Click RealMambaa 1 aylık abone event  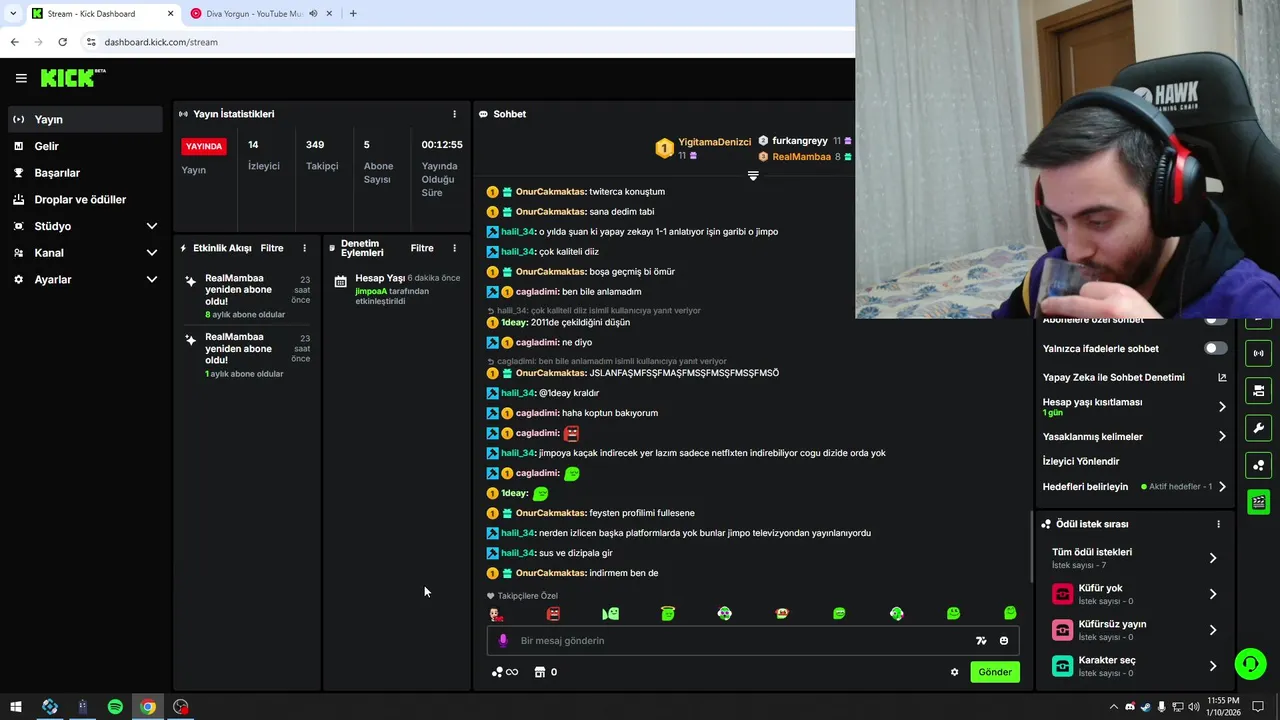(x=247, y=355)
